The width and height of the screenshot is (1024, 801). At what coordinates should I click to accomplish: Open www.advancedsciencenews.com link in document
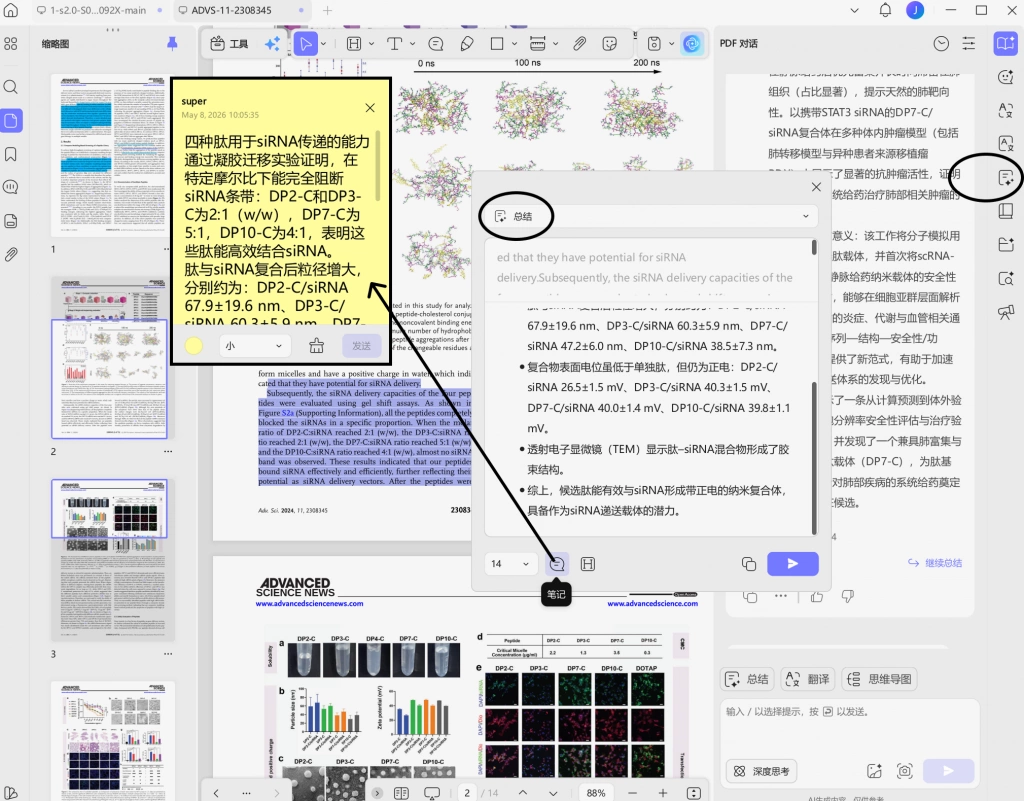coord(310,604)
